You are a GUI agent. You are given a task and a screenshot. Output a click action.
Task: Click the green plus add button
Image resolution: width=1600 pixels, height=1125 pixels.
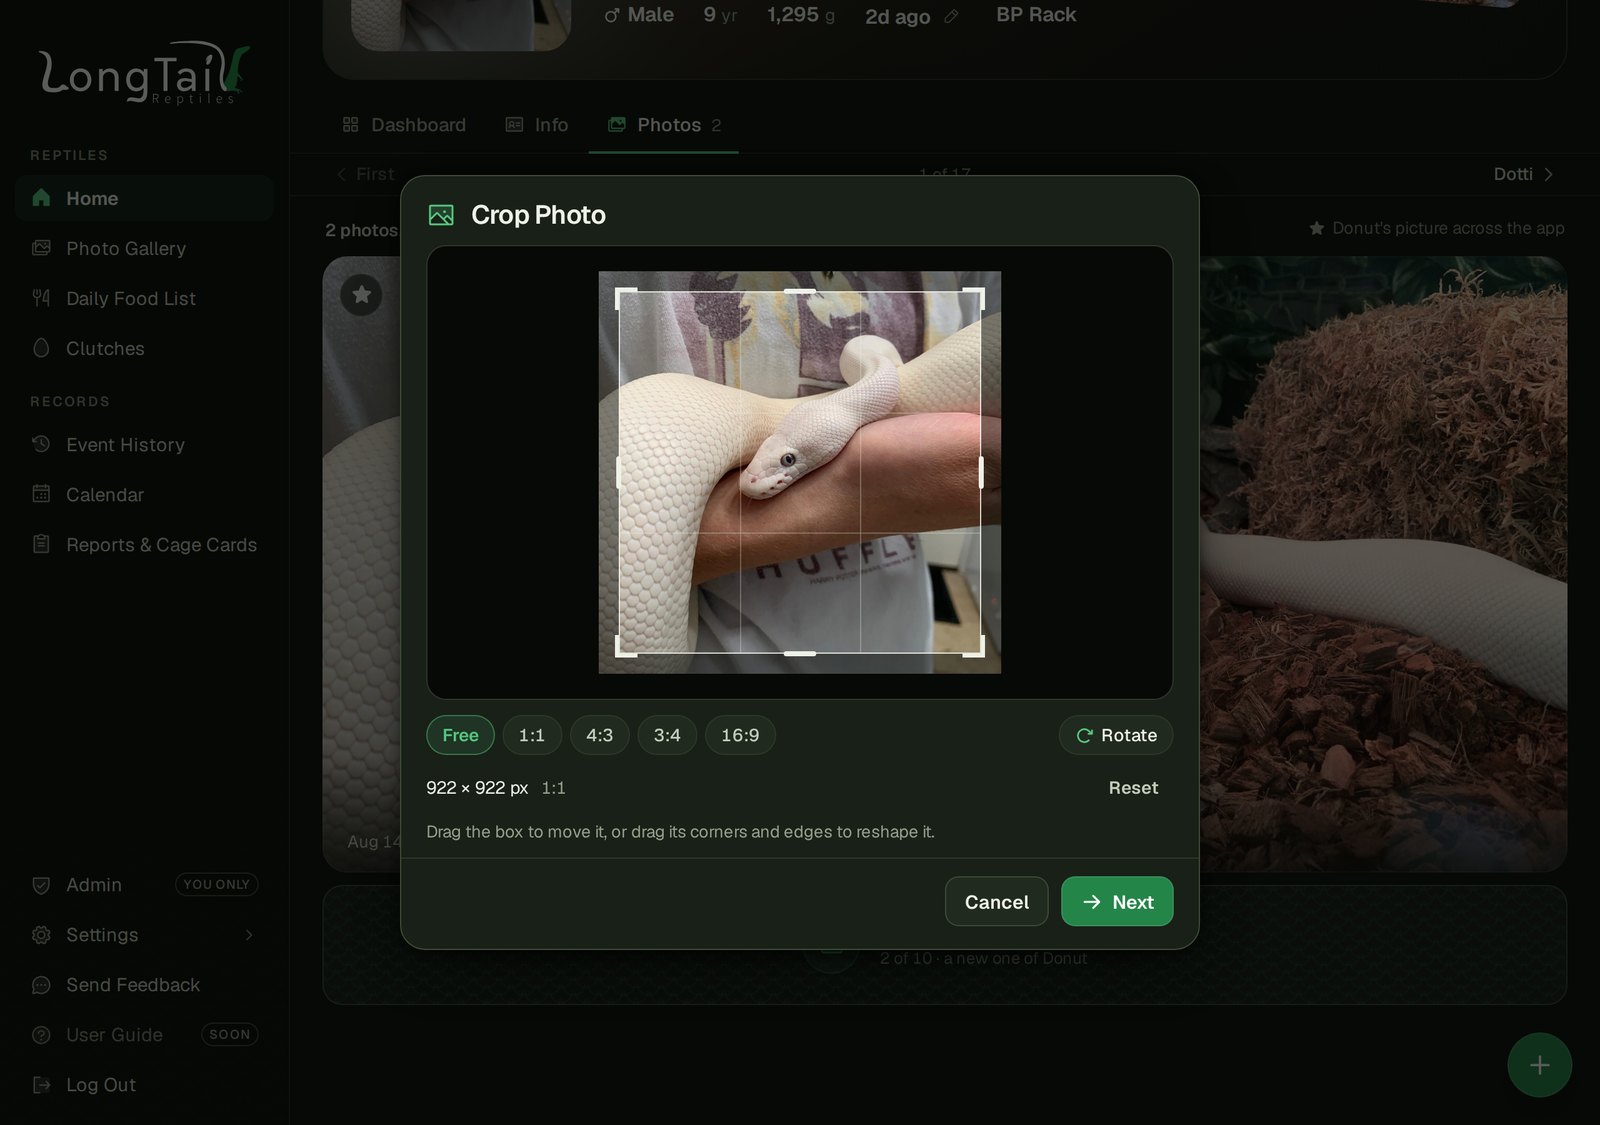click(x=1539, y=1065)
